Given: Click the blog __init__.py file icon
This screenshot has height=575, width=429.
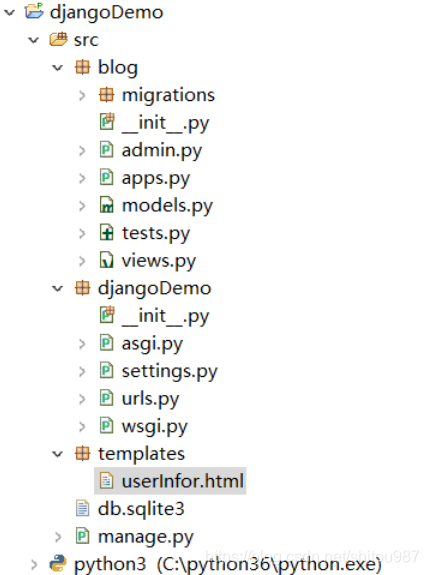Looking at the screenshot, I should tap(107, 122).
